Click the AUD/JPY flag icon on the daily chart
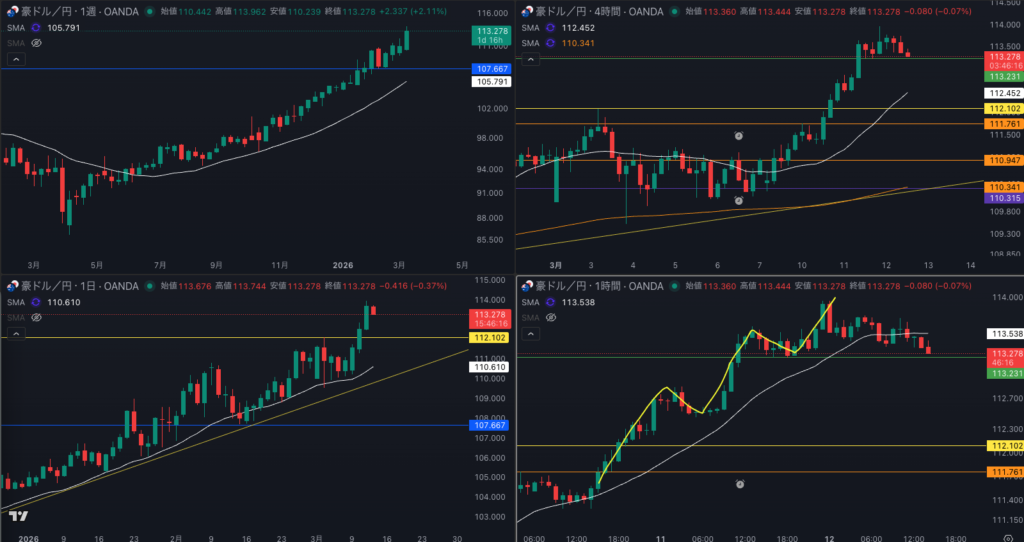This screenshot has width=1024, height=542. (x=12, y=286)
